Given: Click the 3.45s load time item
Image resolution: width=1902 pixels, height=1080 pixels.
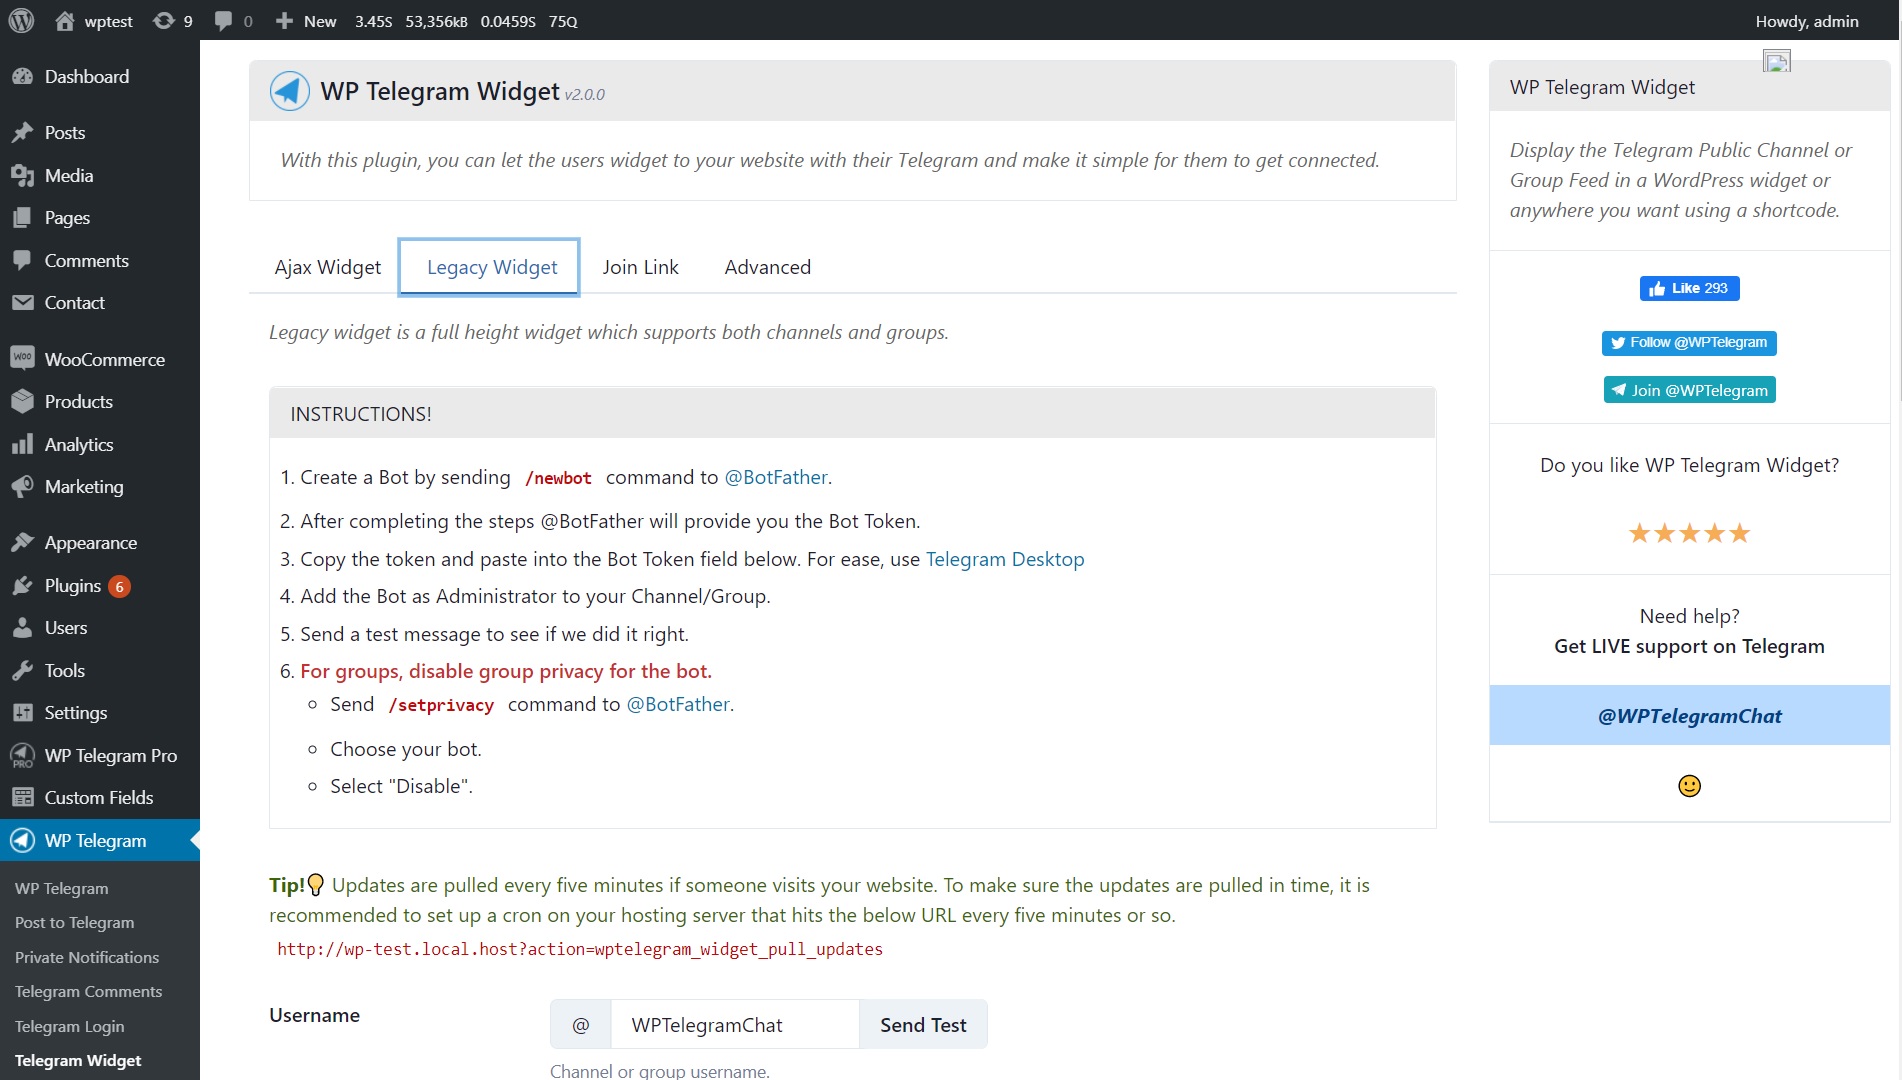Looking at the screenshot, I should 373,21.
